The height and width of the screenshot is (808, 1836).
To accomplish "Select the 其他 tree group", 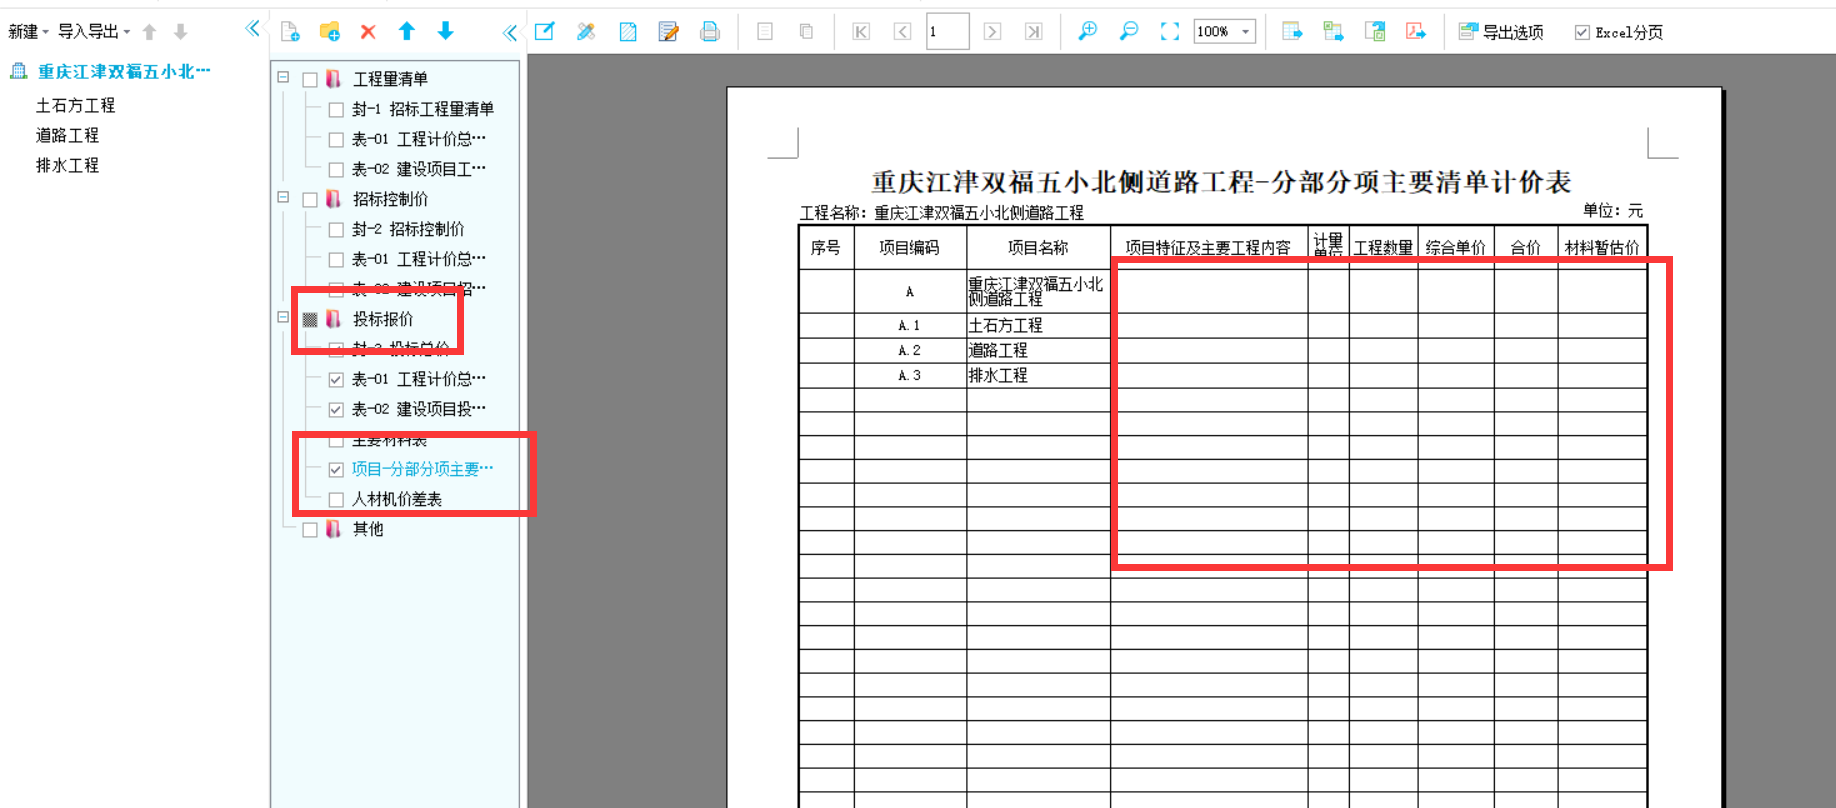I will pyautogui.click(x=367, y=529).
